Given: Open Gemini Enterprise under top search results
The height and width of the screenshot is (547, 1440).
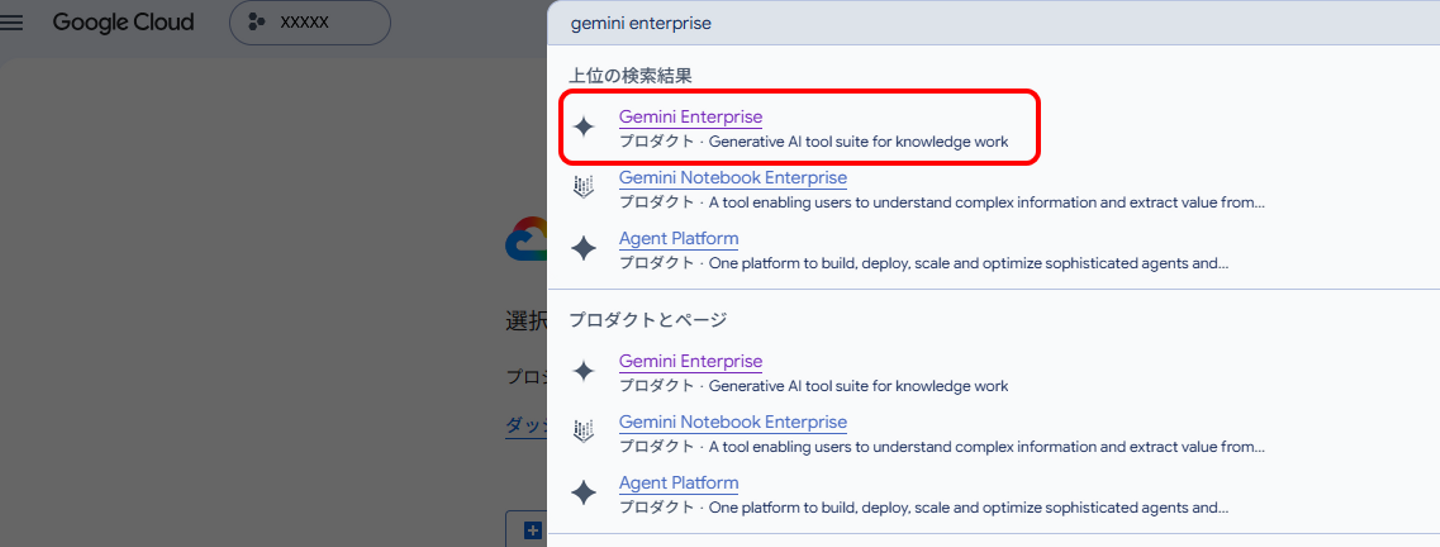Looking at the screenshot, I should (690, 117).
